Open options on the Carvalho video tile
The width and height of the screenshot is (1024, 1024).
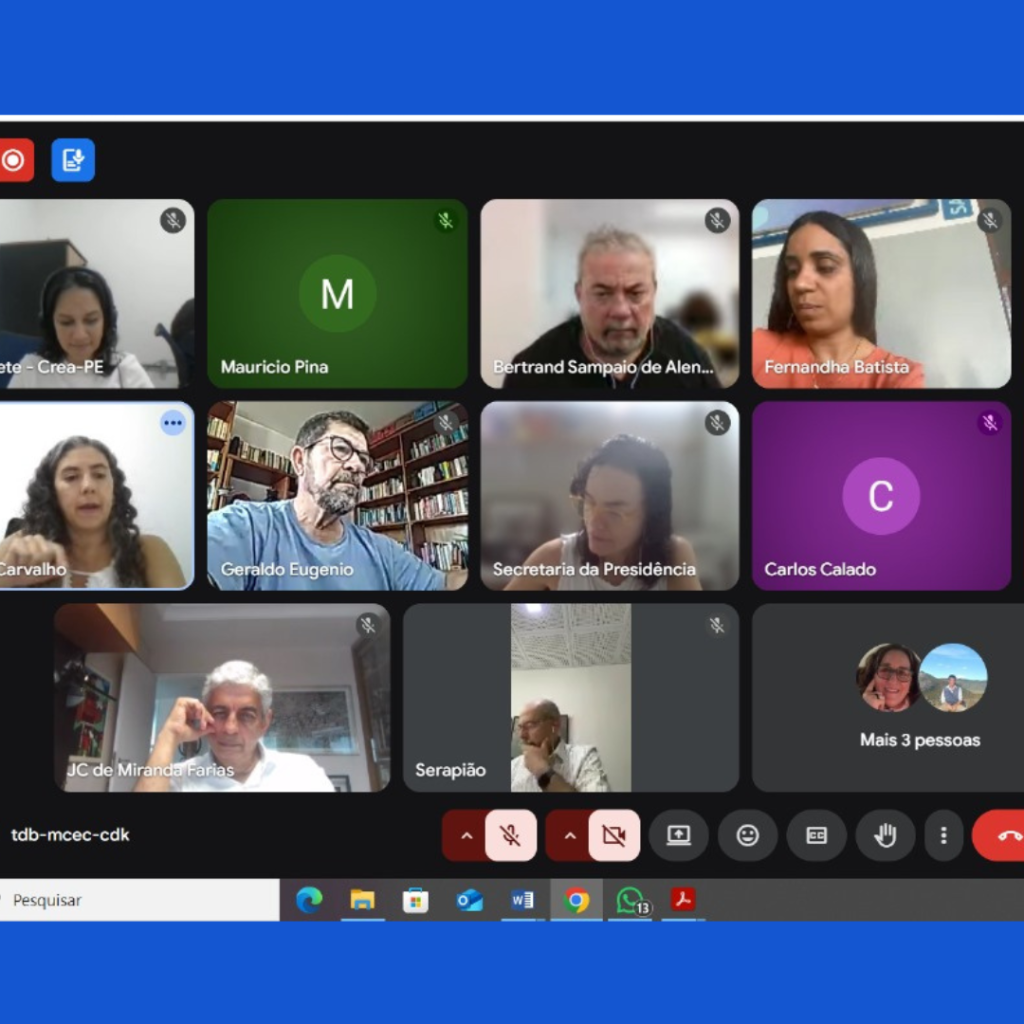[x=173, y=423]
